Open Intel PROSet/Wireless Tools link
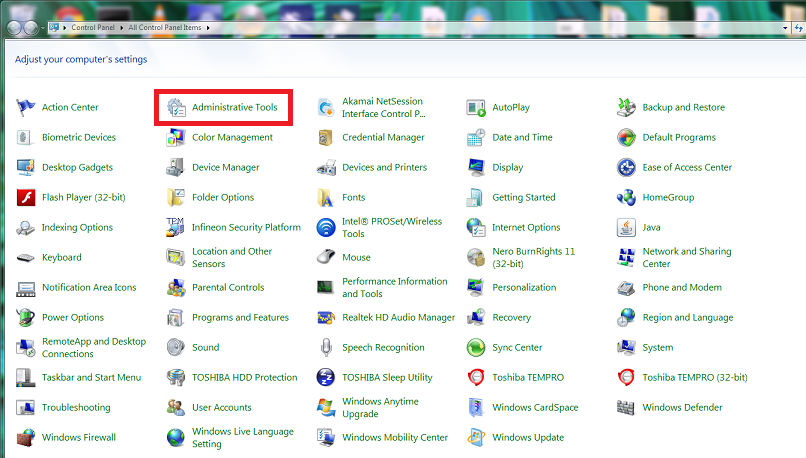 (392, 227)
